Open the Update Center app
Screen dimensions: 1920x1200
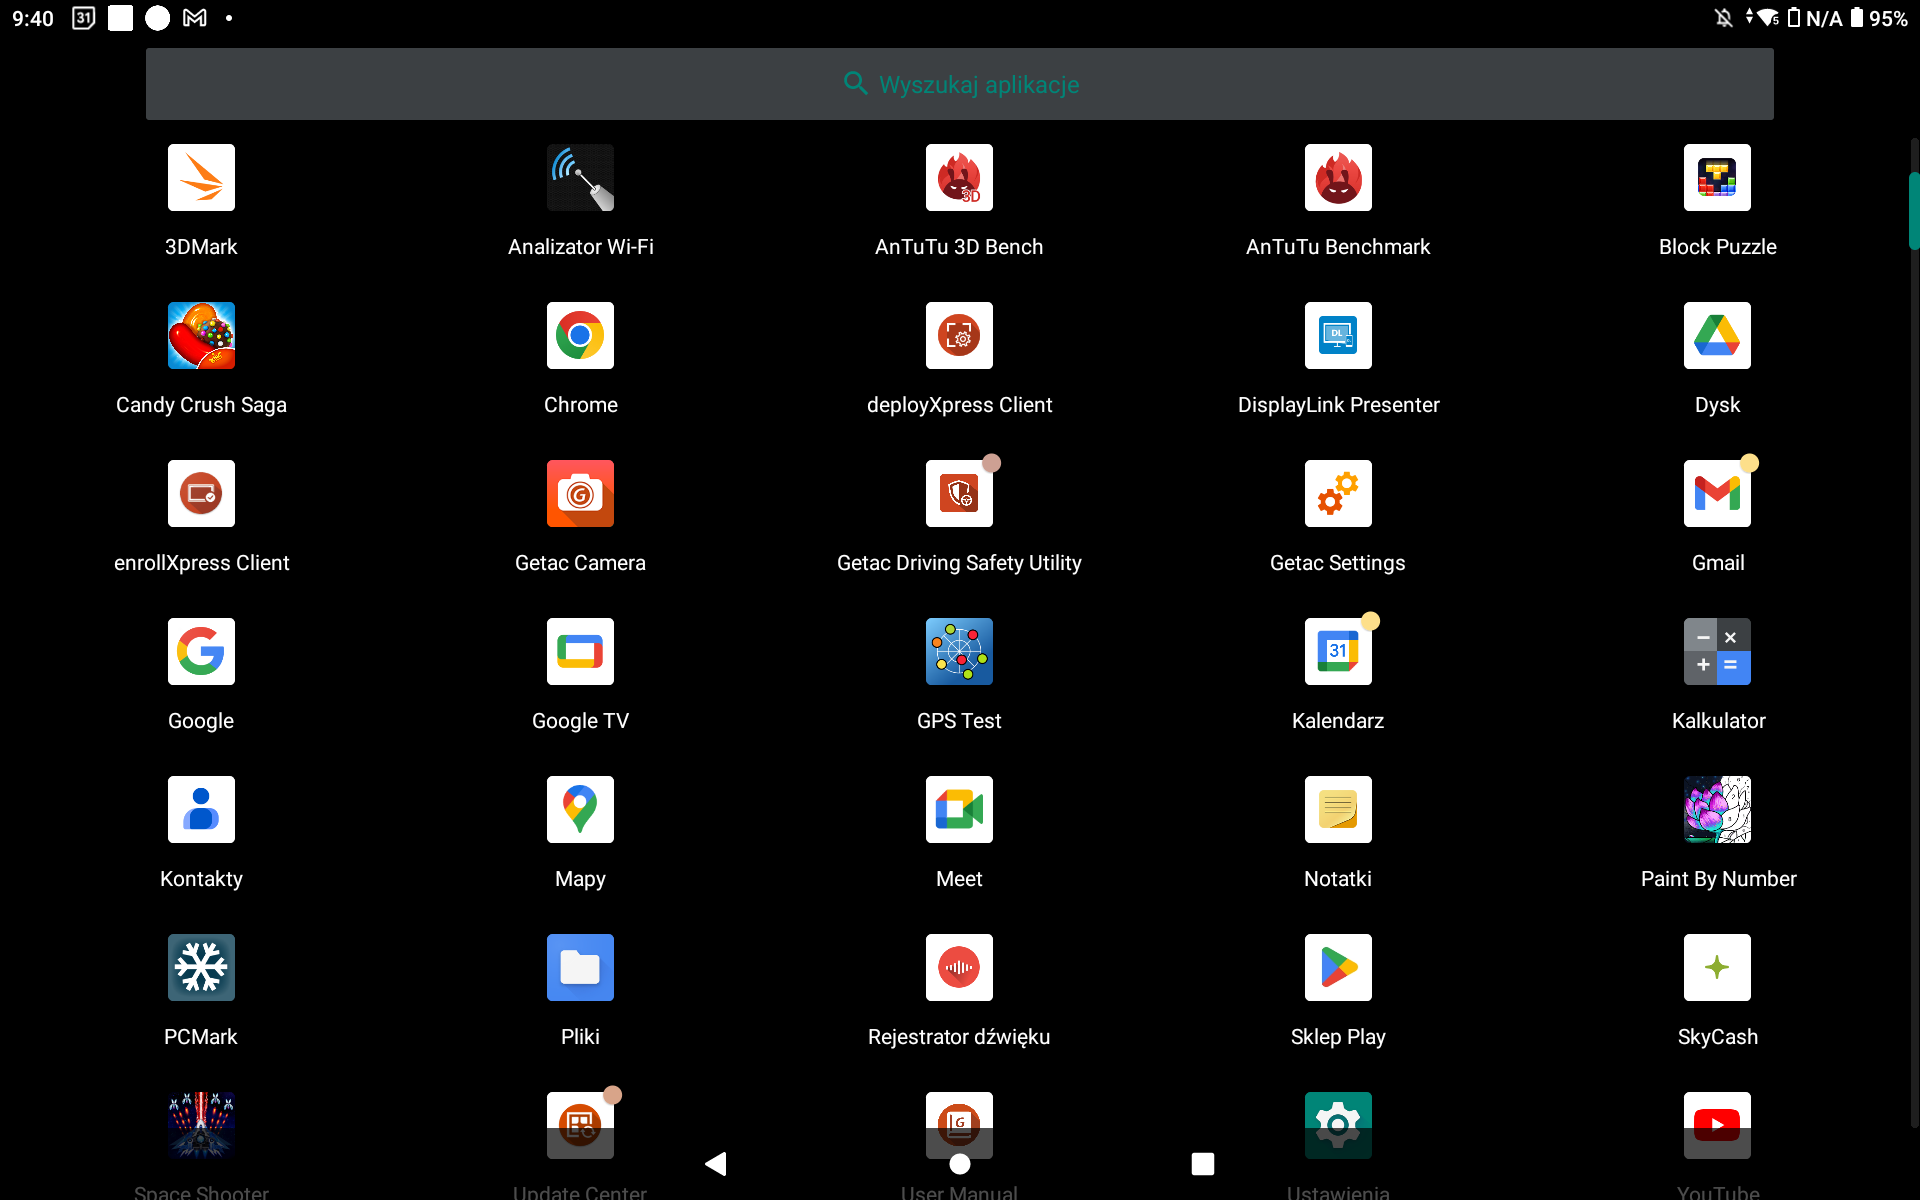pyautogui.click(x=580, y=1126)
